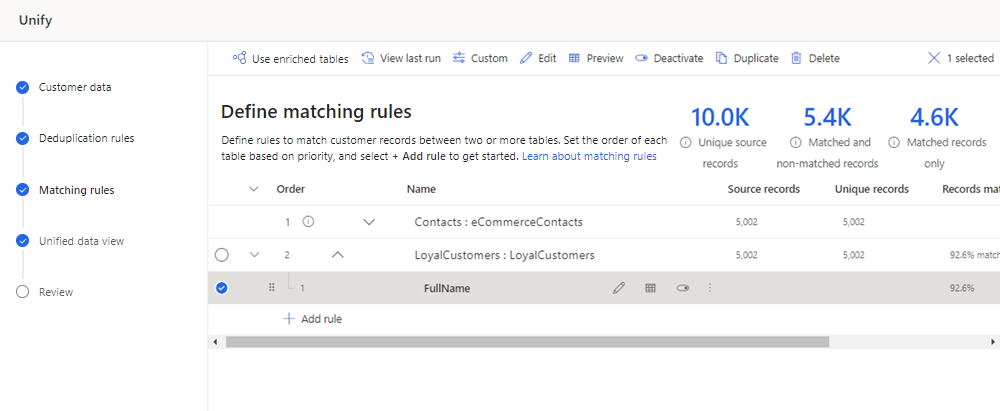
Task: Go to the Review step
Action: point(56,292)
